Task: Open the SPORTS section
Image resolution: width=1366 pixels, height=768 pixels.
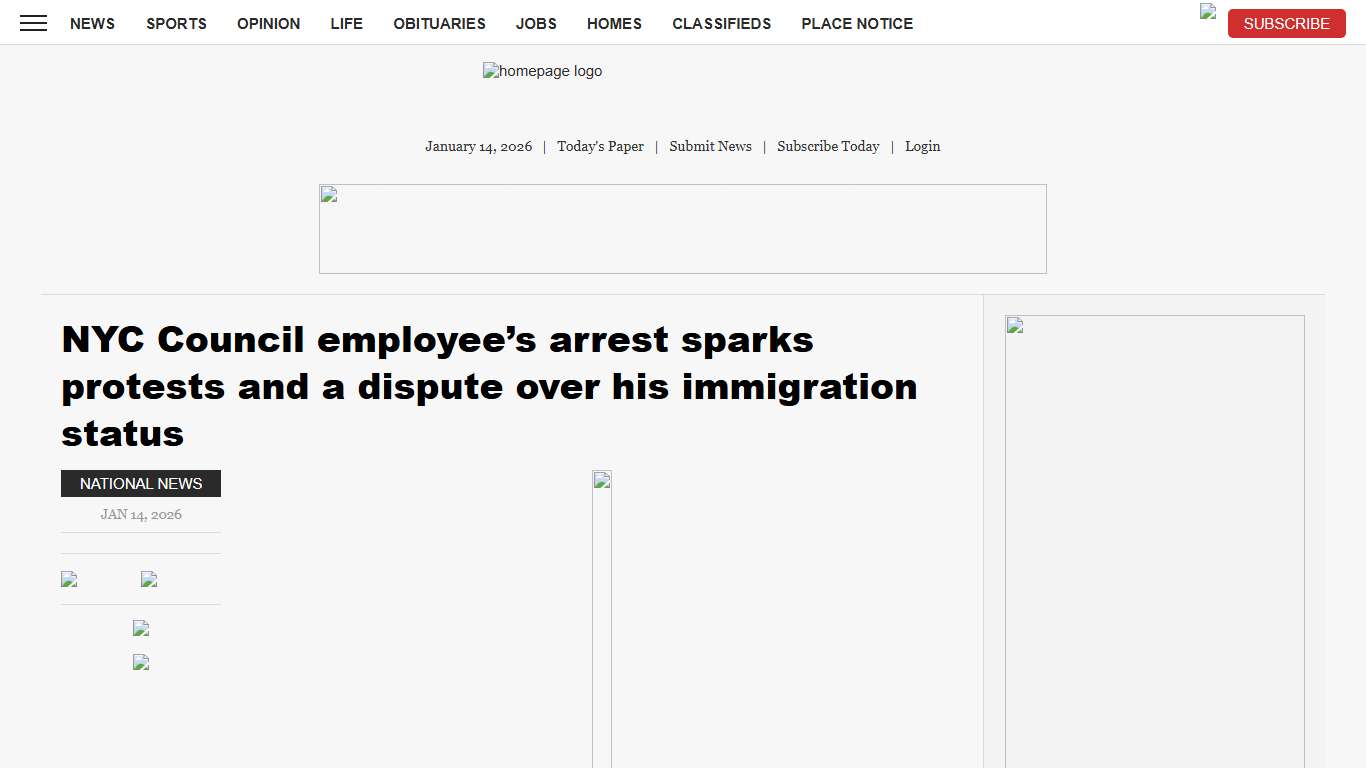Action: [176, 23]
